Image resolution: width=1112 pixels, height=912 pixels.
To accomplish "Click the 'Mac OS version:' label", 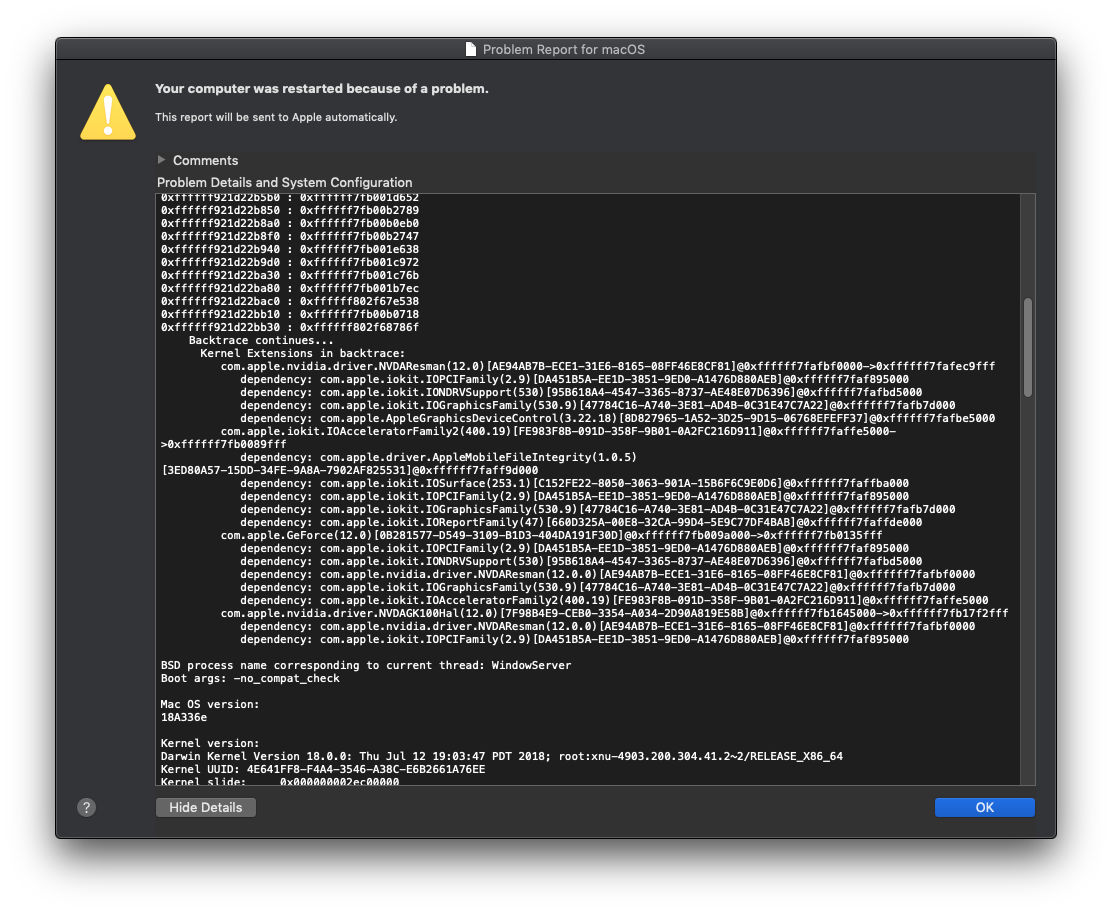I will 210,704.
